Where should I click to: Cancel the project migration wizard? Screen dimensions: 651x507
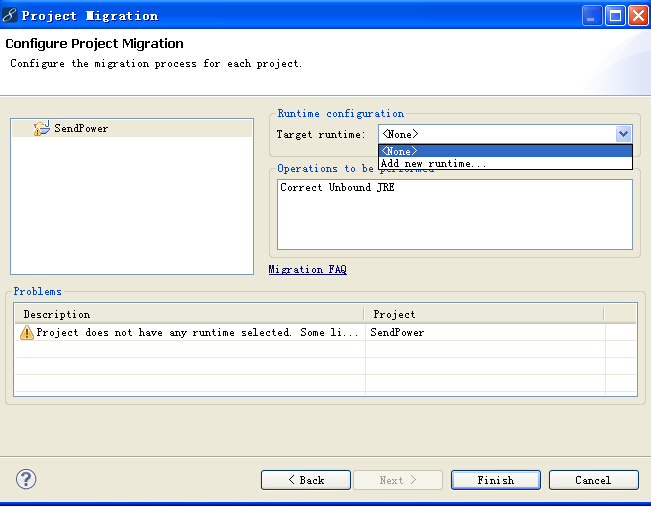(593, 480)
